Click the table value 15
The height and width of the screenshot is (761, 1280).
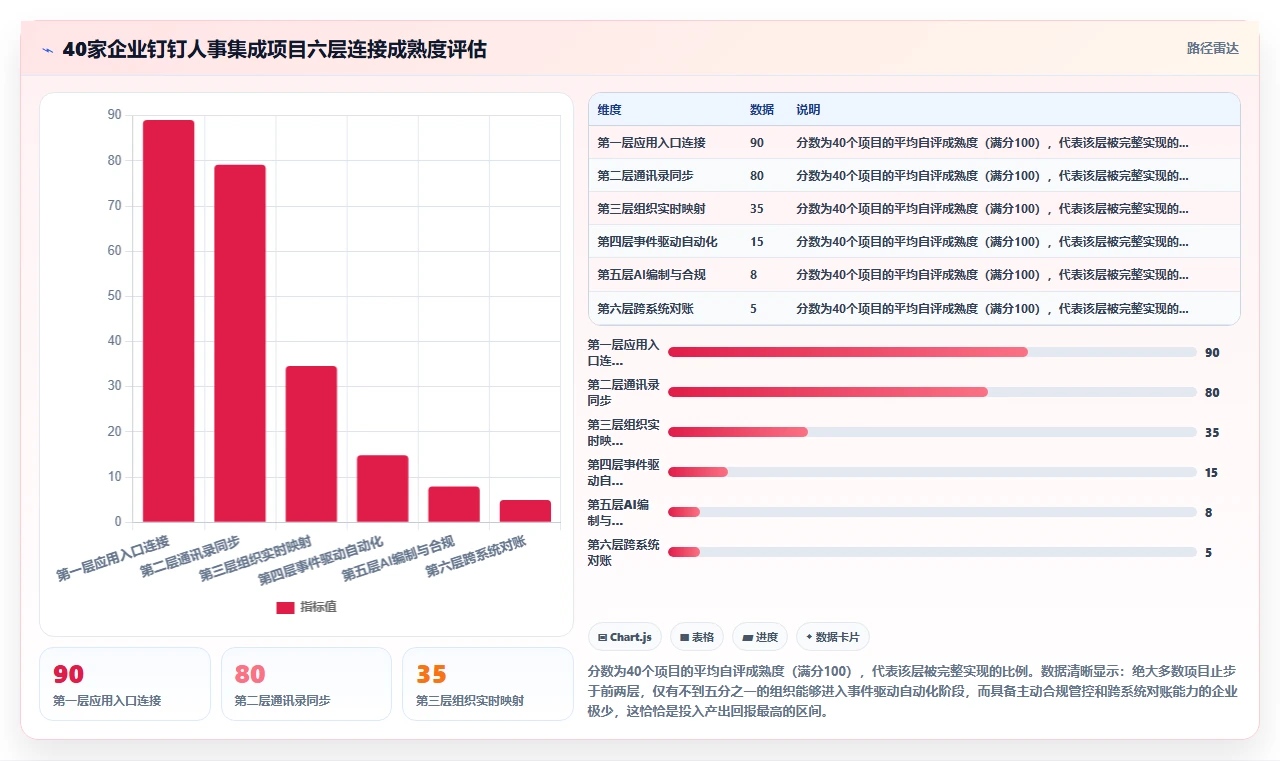click(757, 242)
